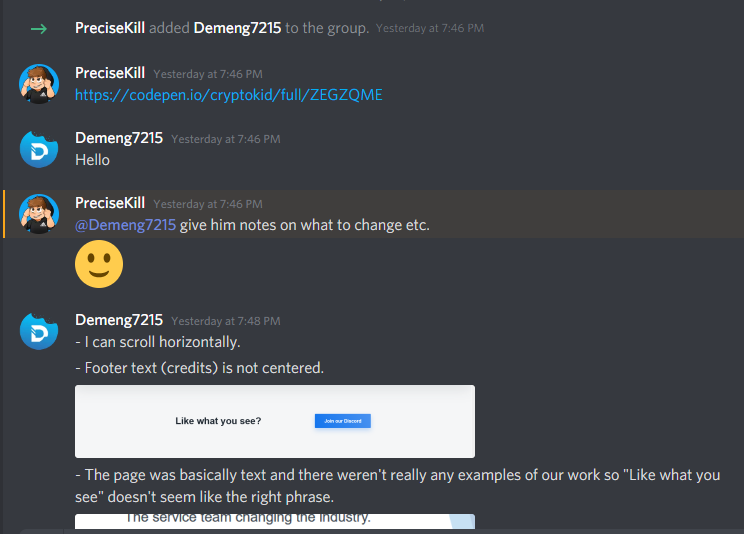744x534 pixels.
Task: Click Demeng7215's avatar beside the scroll horizontally notes
Action: point(39,331)
